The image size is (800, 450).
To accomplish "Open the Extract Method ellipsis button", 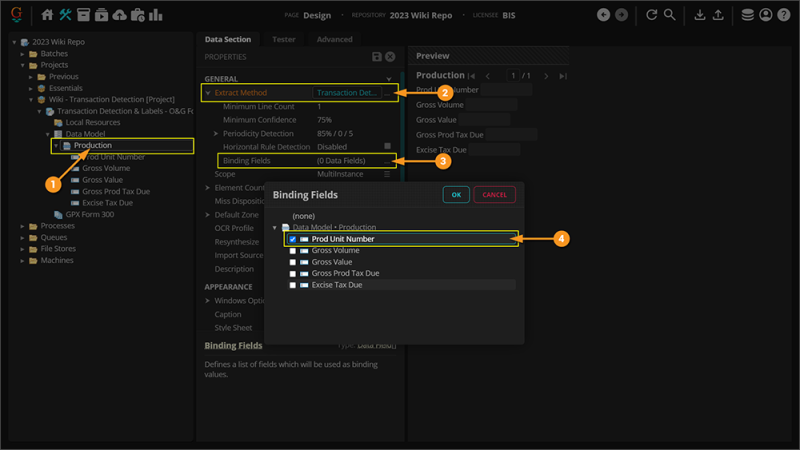I will (x=387, y=93).
